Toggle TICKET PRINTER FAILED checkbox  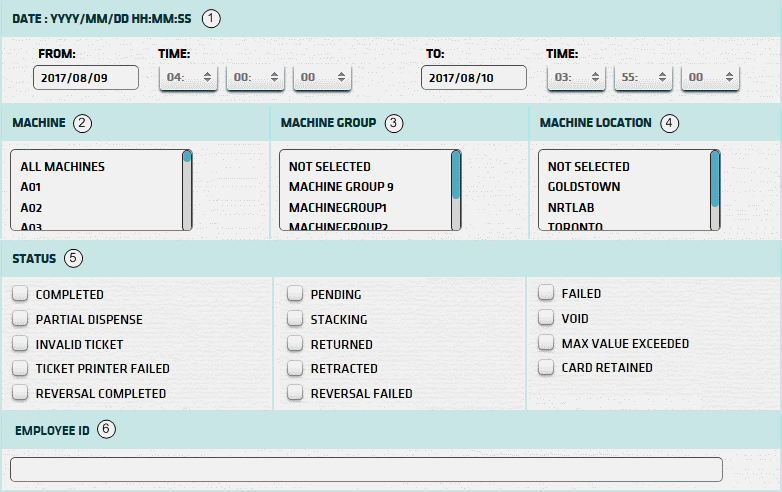tap(20, 368)
